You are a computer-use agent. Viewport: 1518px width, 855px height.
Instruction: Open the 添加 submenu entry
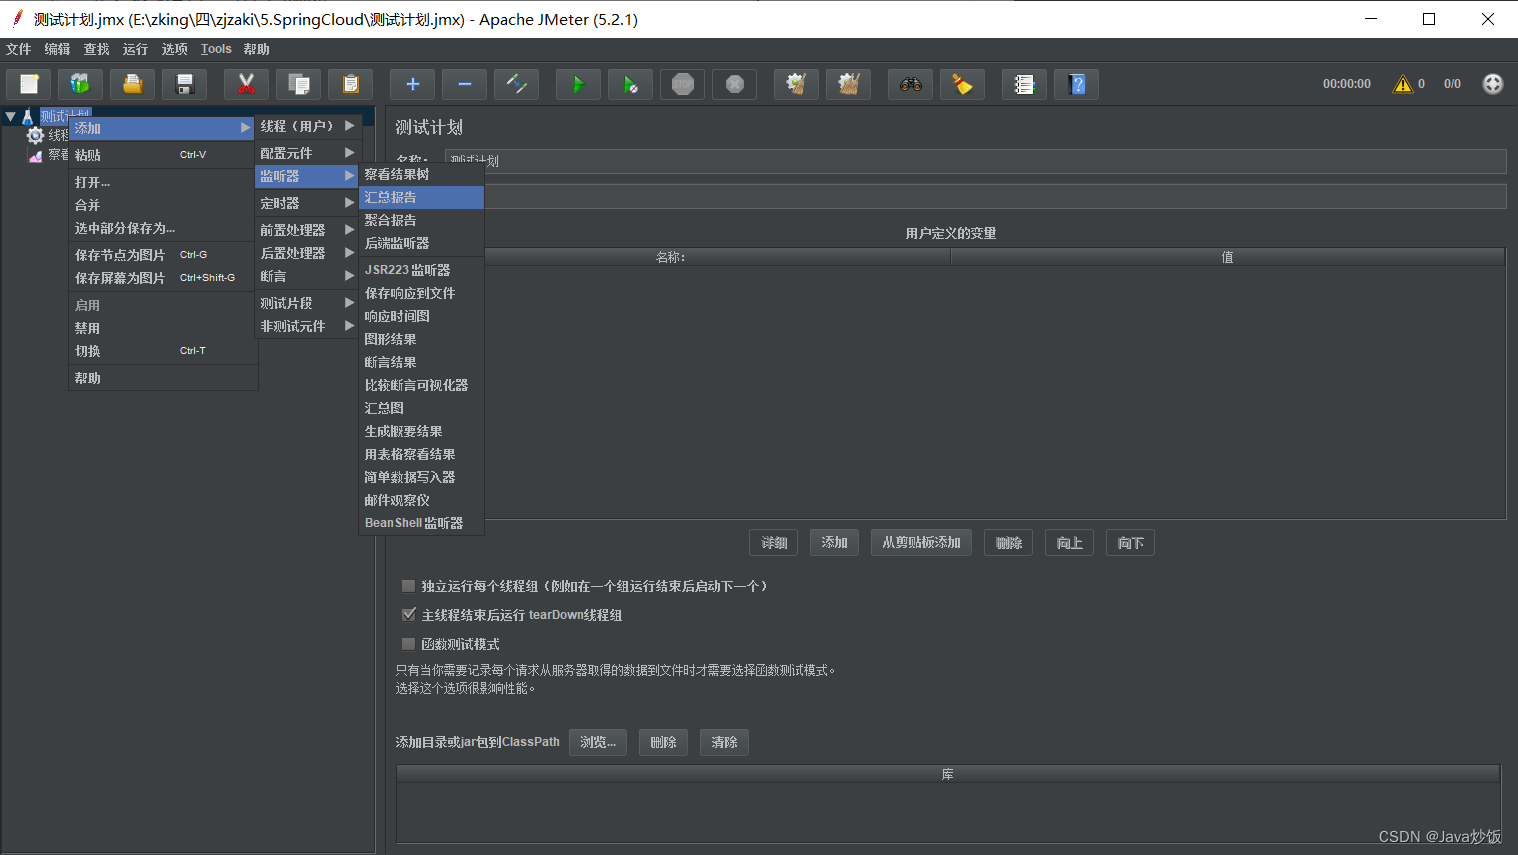(162, 128)
